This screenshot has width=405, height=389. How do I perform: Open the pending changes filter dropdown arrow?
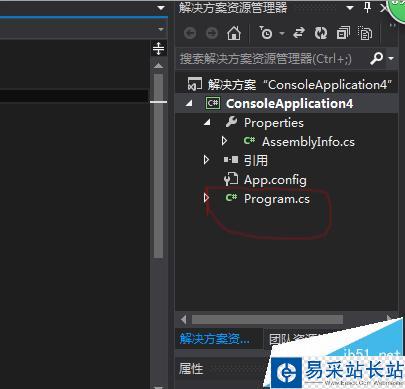point(282,33)
